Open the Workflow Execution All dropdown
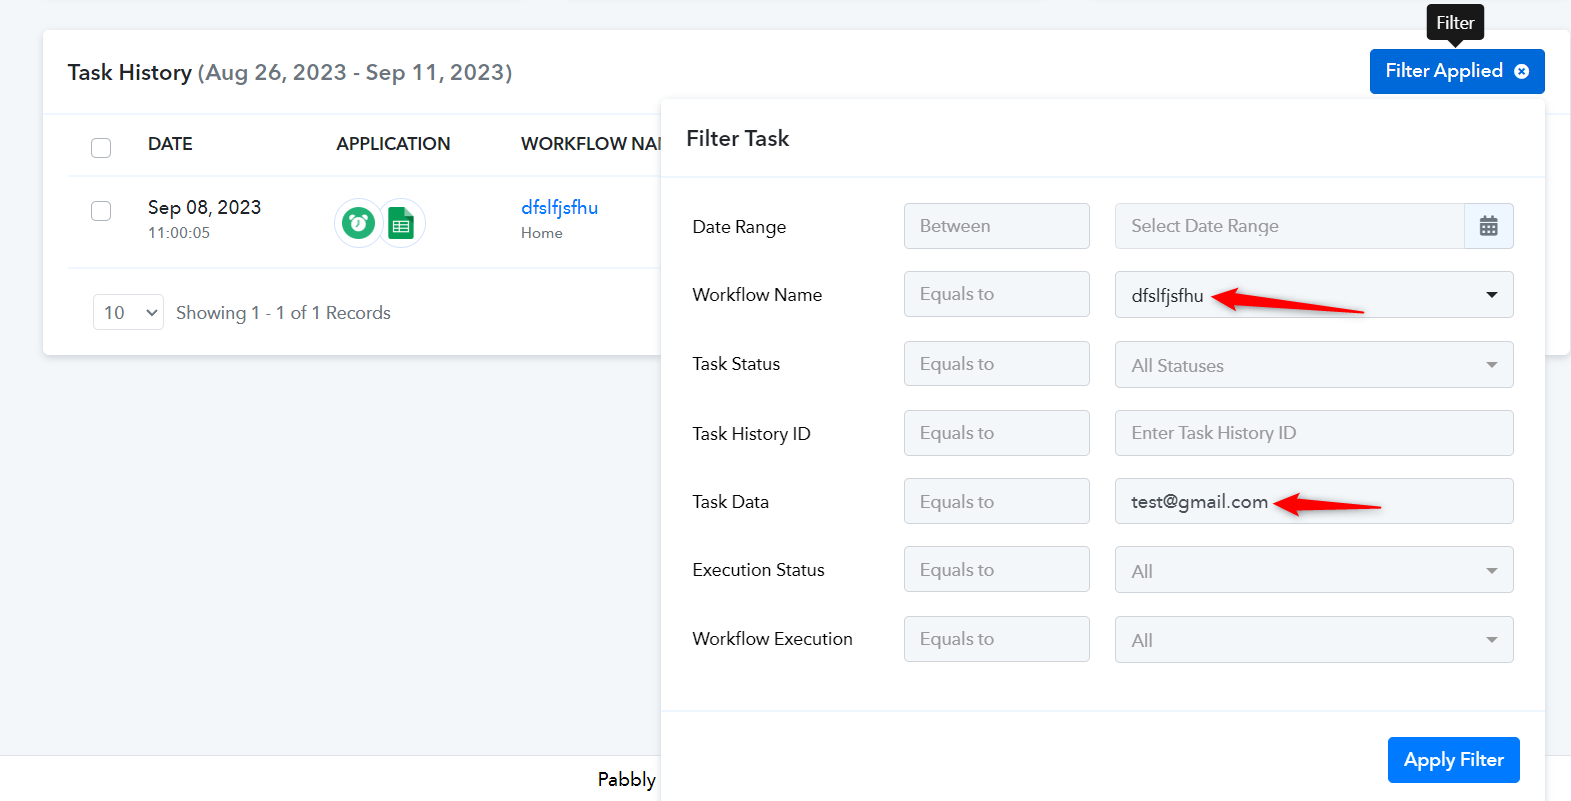The width and height of the screenshot is (1571, 801). point(1314,639)
